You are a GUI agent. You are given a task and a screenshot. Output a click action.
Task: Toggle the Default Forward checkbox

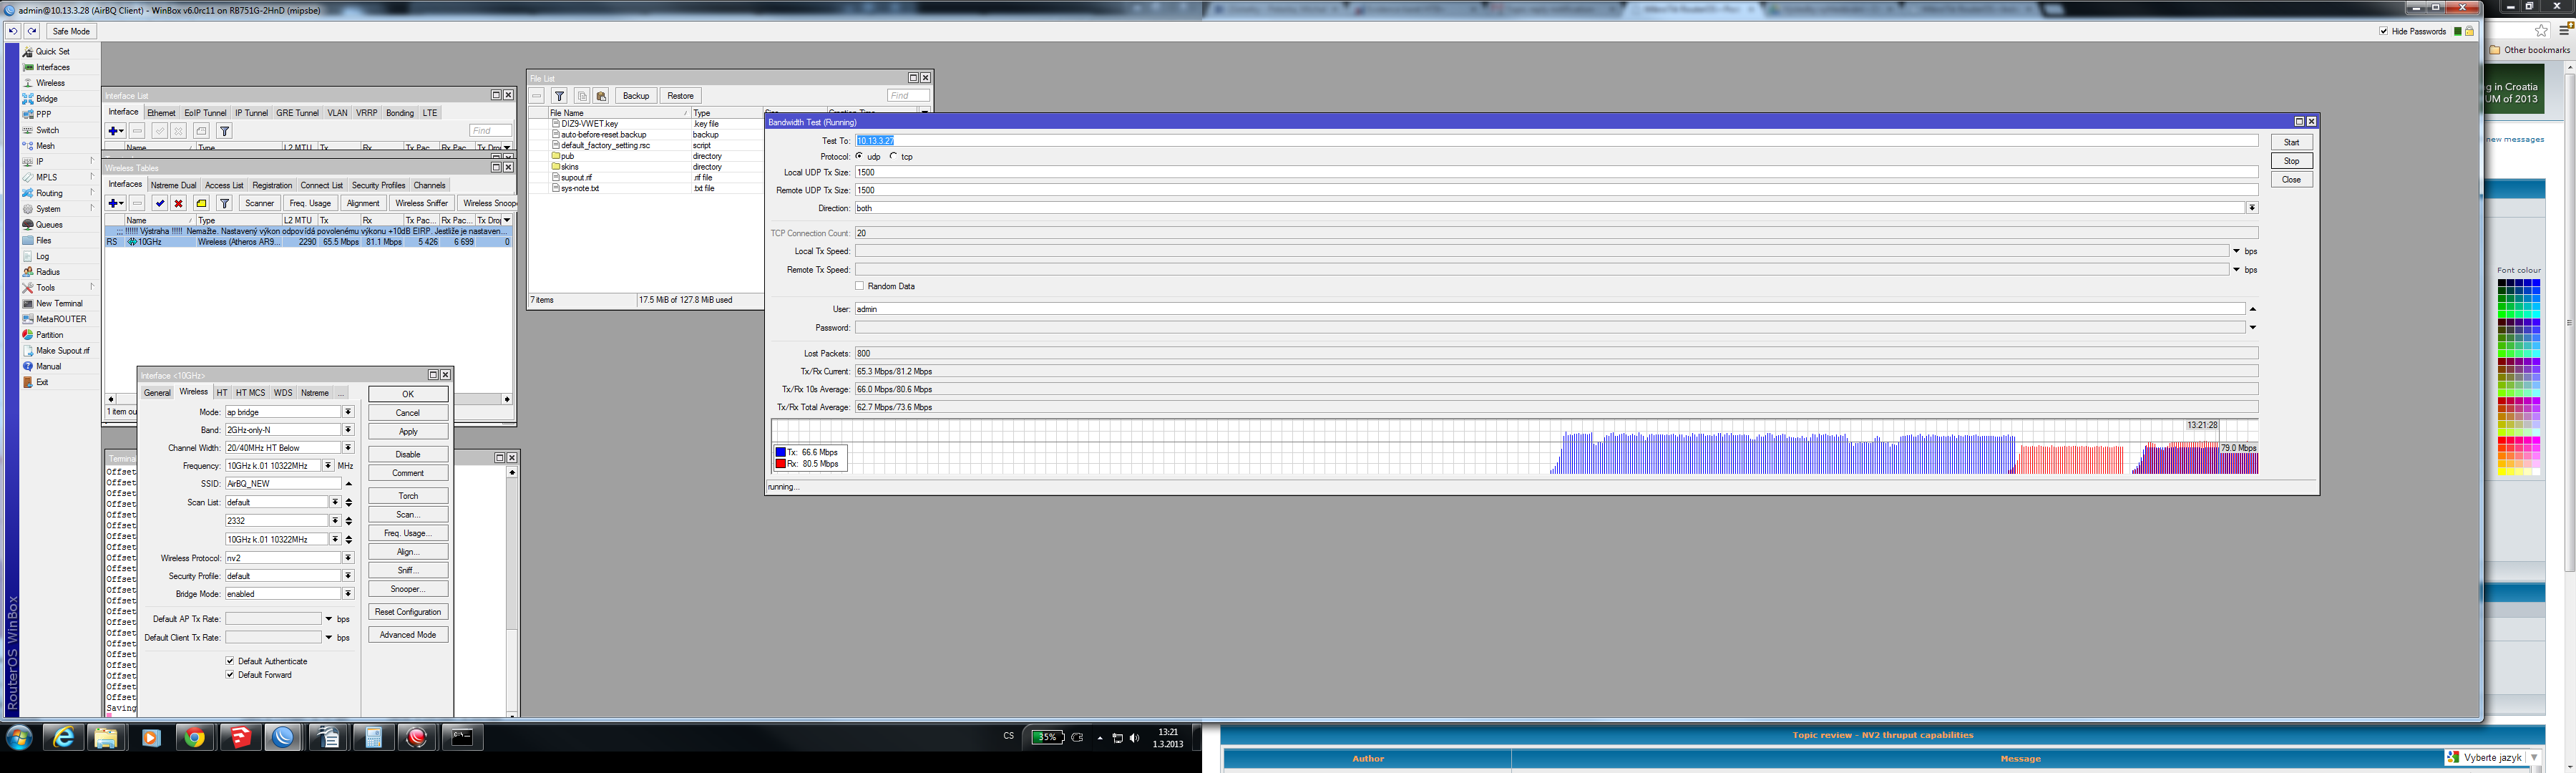(x=230, y=675)
